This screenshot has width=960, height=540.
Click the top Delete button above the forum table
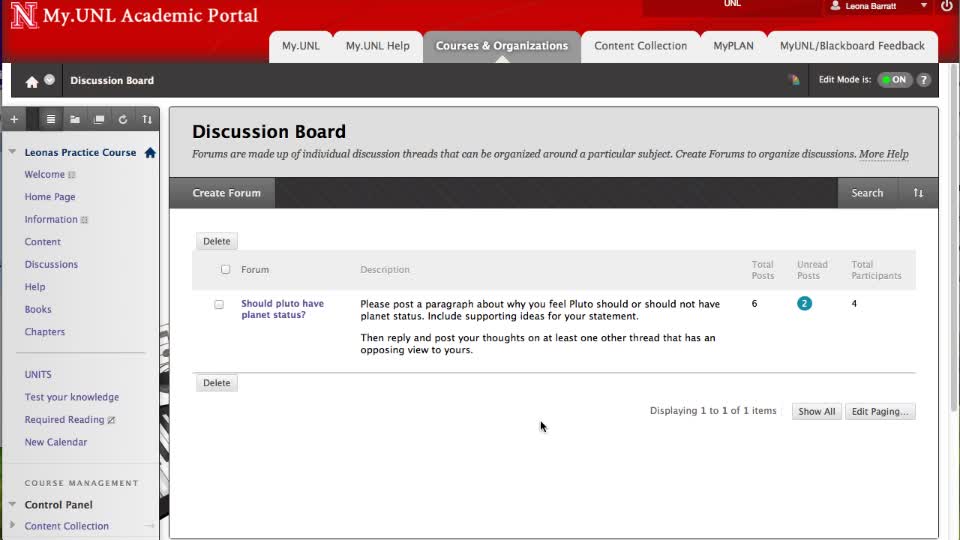click(217, 241)
